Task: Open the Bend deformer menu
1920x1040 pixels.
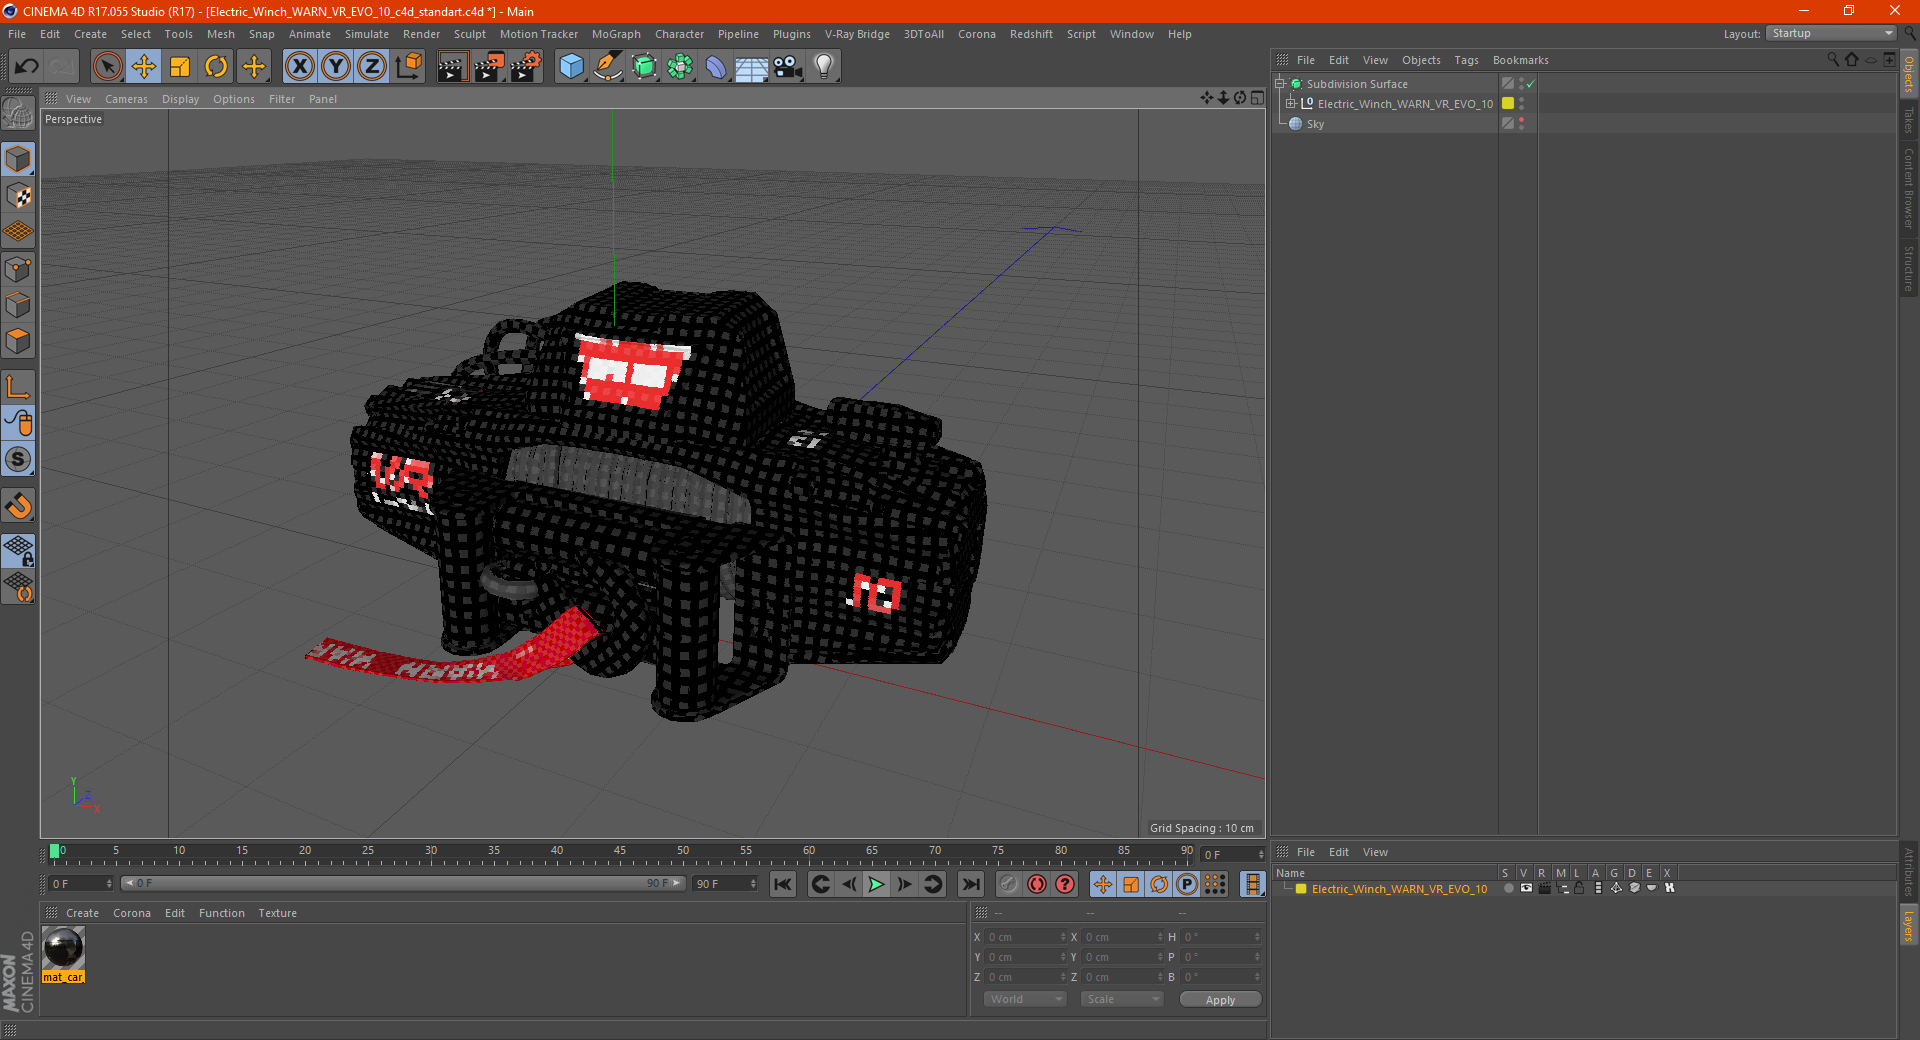Action: pos(716,67)
